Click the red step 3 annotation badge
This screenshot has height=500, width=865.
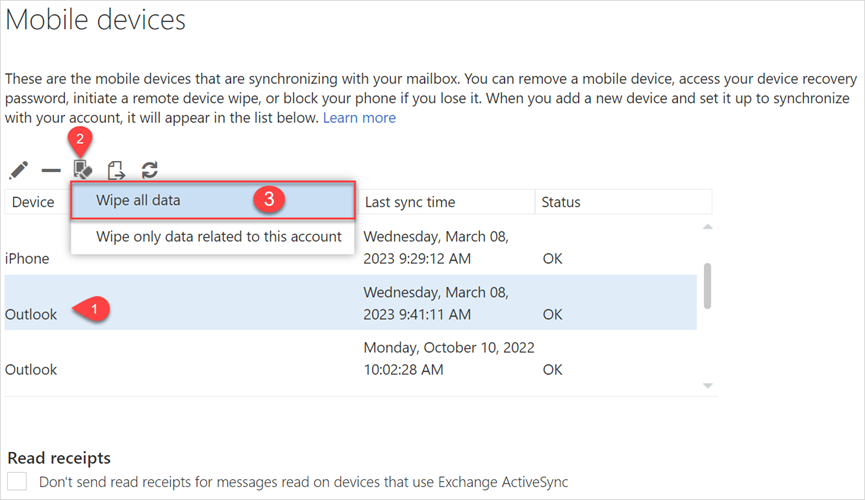267,199
